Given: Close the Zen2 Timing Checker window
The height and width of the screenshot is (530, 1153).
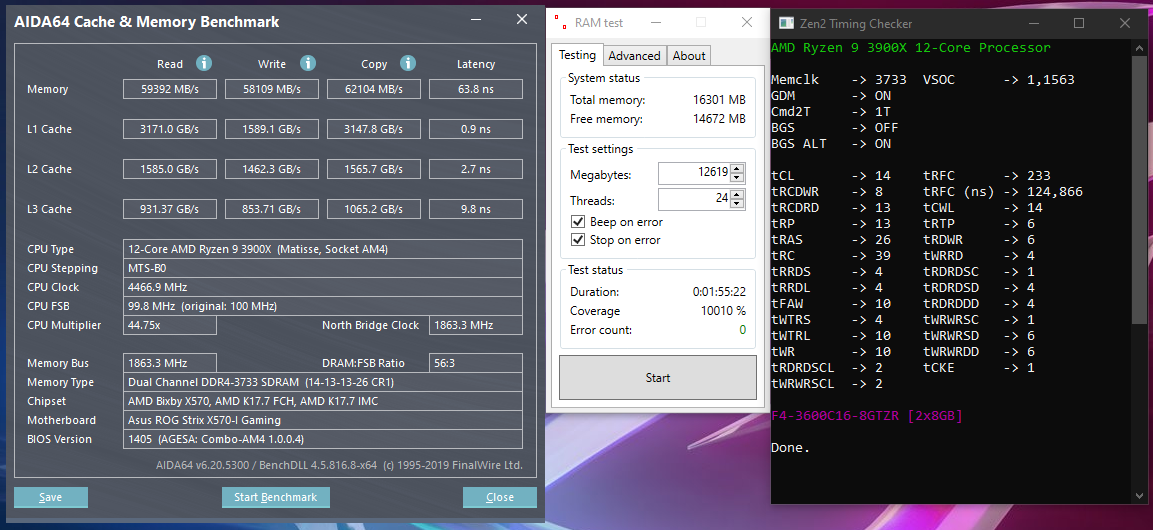Looking at the screenshot, I should [x=1125, y=23].
